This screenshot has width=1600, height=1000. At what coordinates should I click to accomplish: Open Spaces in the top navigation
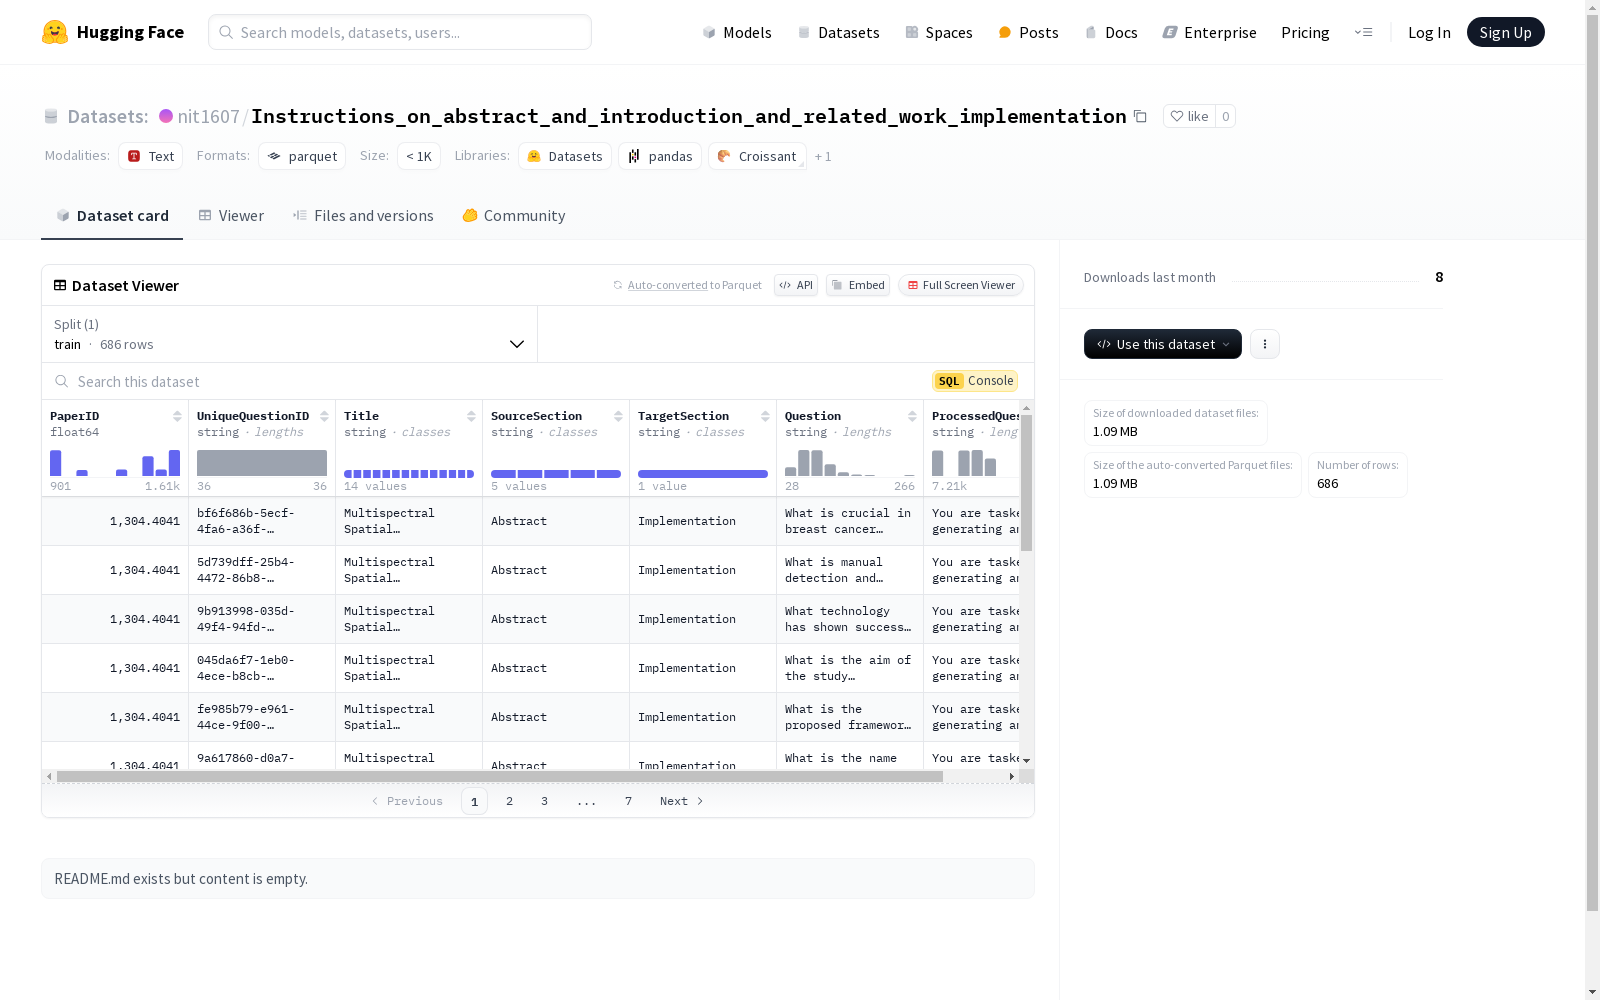939,32
